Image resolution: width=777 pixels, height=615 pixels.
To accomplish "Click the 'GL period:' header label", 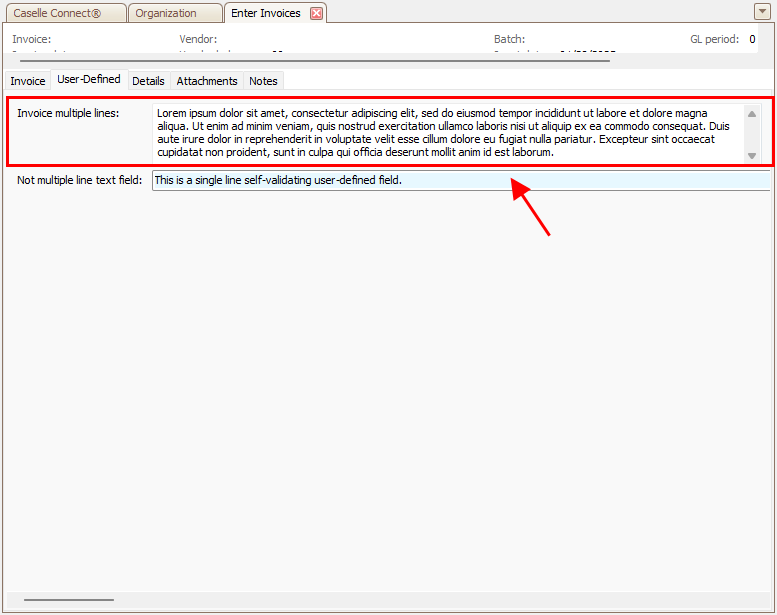I will (x=715, y=39).
